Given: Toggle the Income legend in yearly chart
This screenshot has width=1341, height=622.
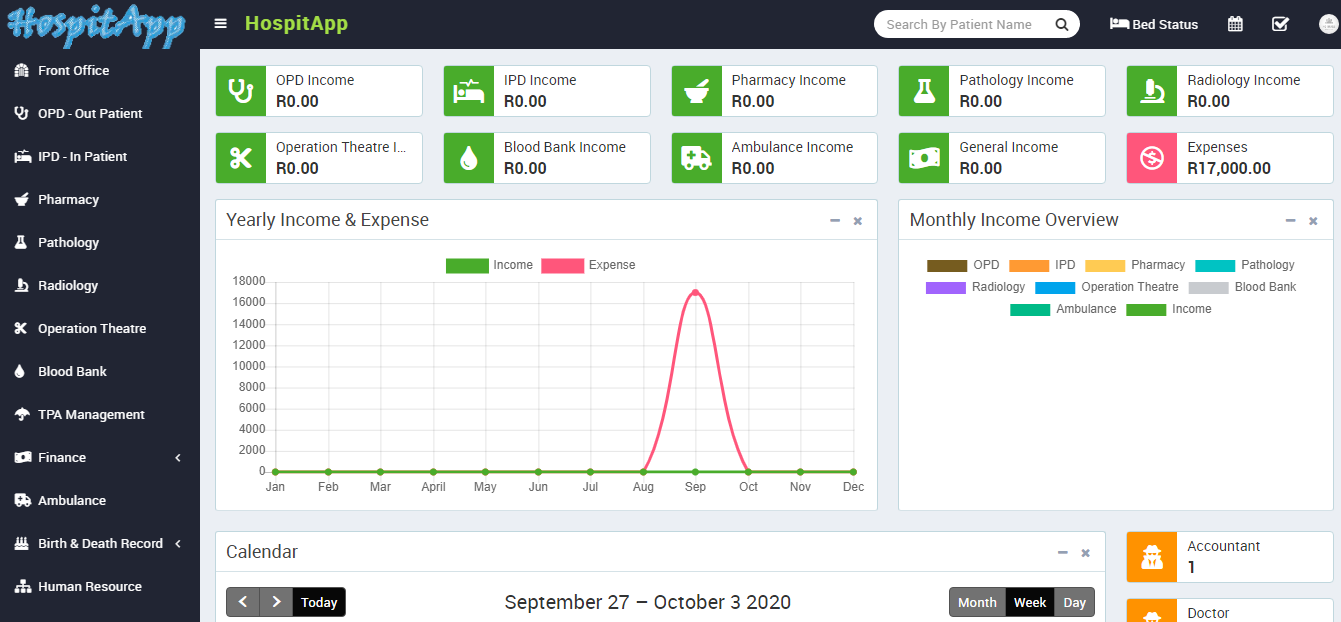Looking at the screenshot, I should (x=489, y=265).
